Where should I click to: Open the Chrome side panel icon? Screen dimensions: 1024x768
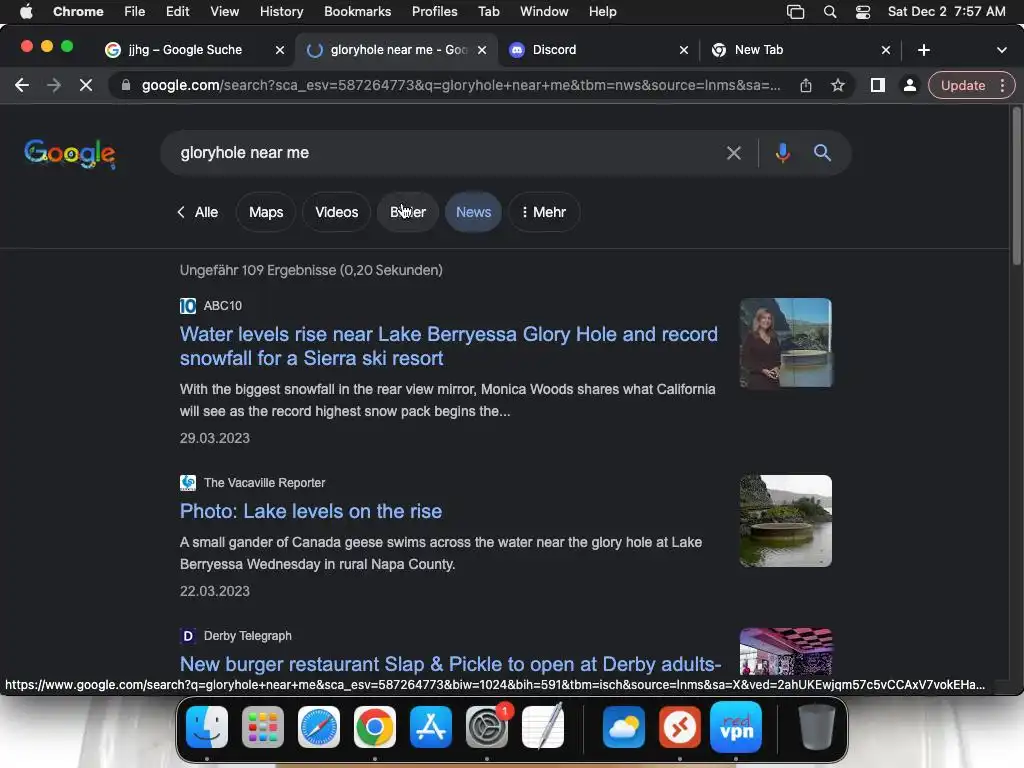(x=878, y=86)
